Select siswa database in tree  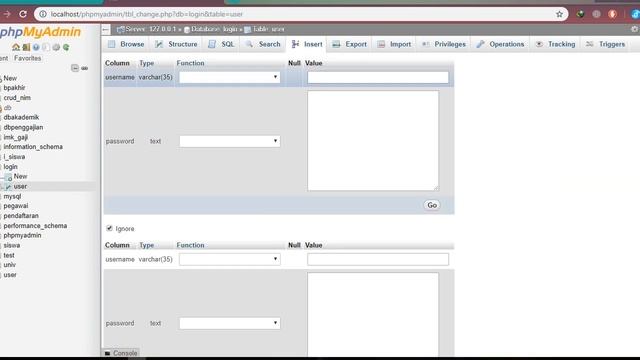[11, 245]
